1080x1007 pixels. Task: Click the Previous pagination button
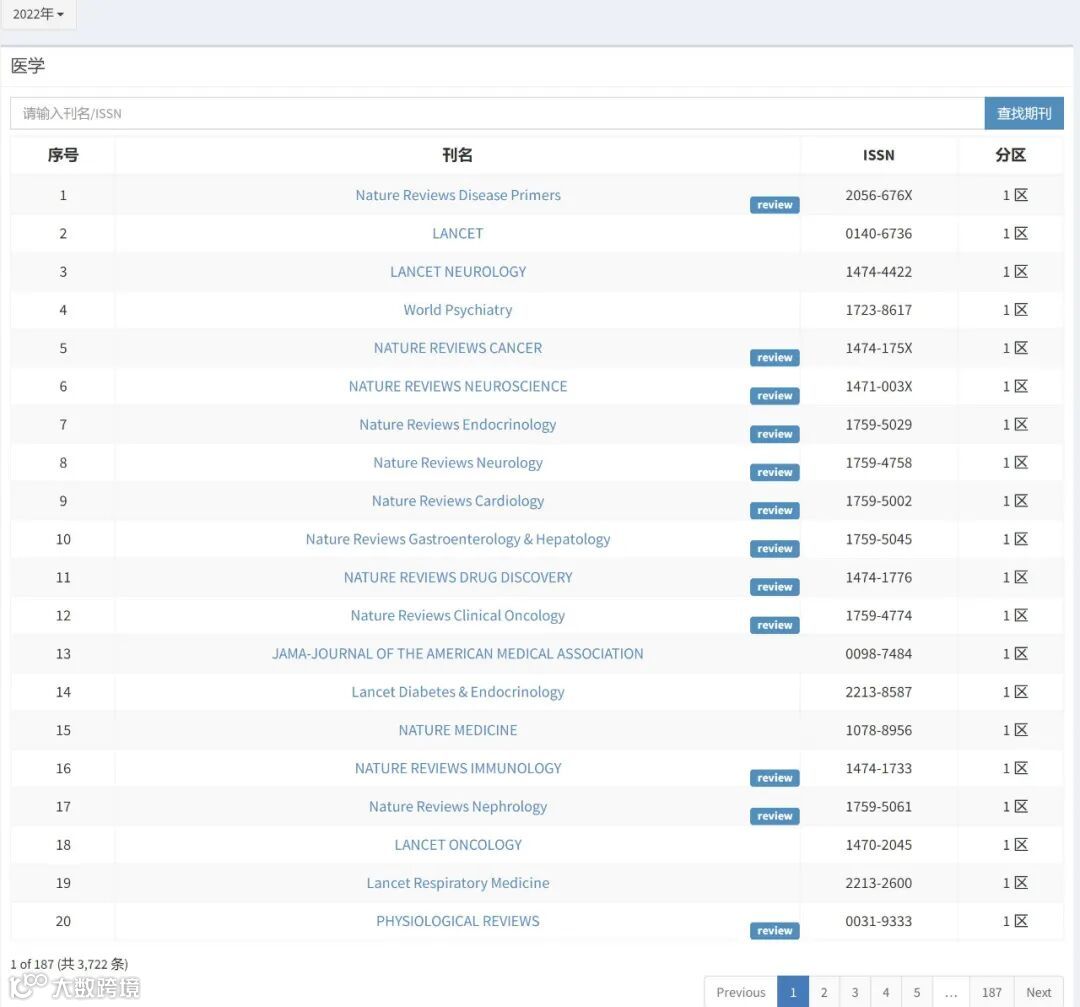click(740, 992)
